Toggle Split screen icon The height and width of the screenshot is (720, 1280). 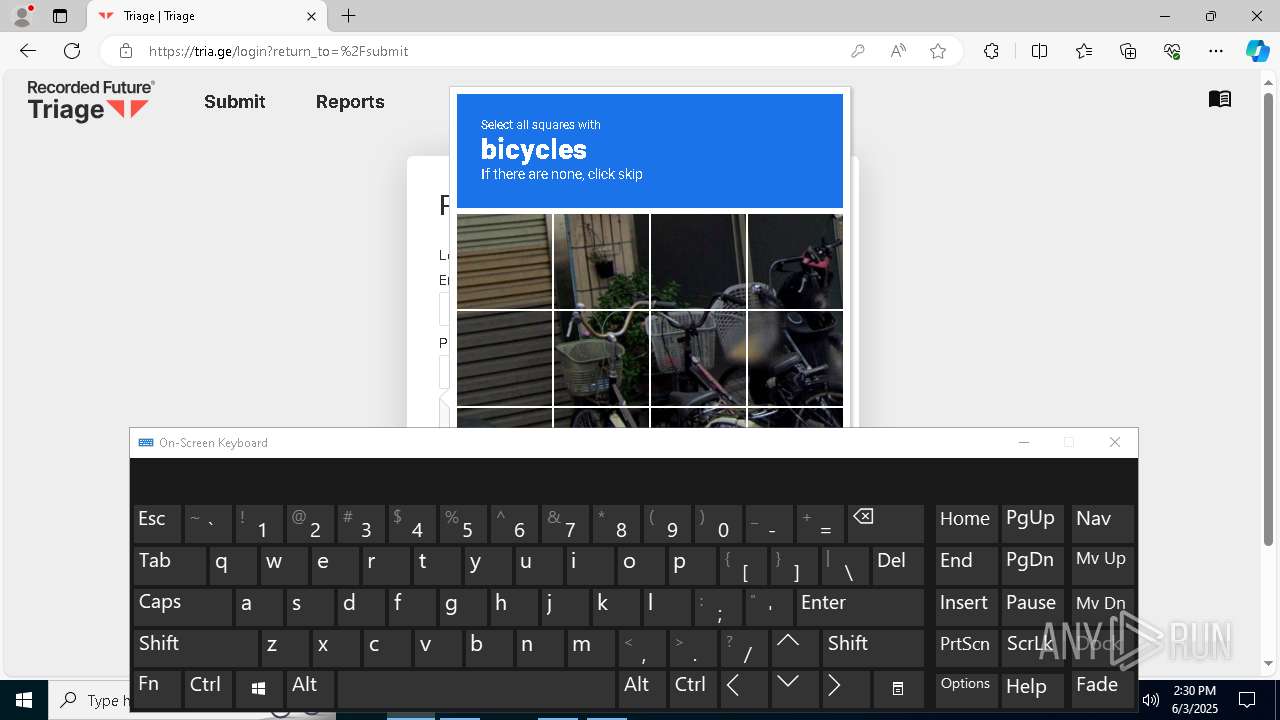[x=1039, y=51]
